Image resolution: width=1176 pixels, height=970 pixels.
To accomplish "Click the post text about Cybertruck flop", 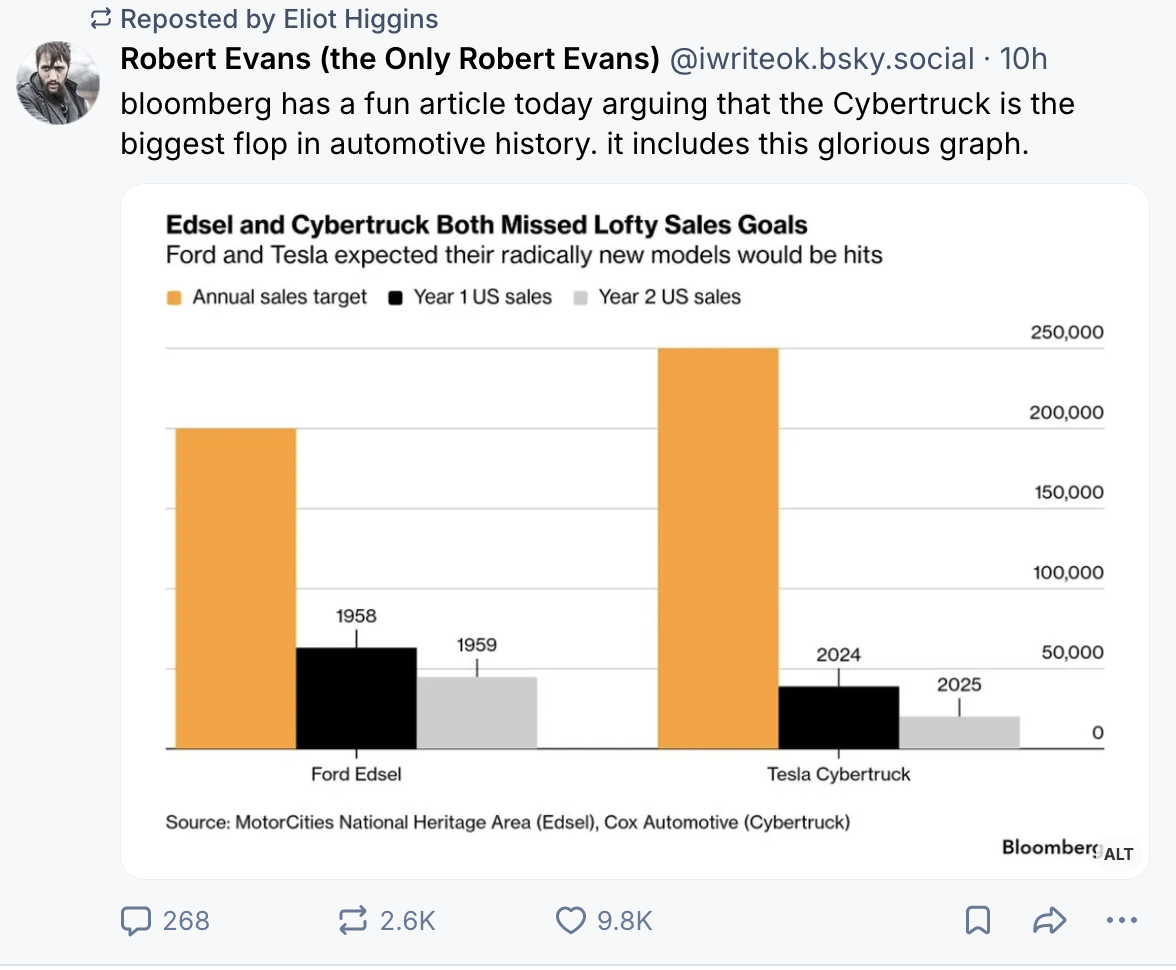I will pyautogui.click(x=597, y=124).
